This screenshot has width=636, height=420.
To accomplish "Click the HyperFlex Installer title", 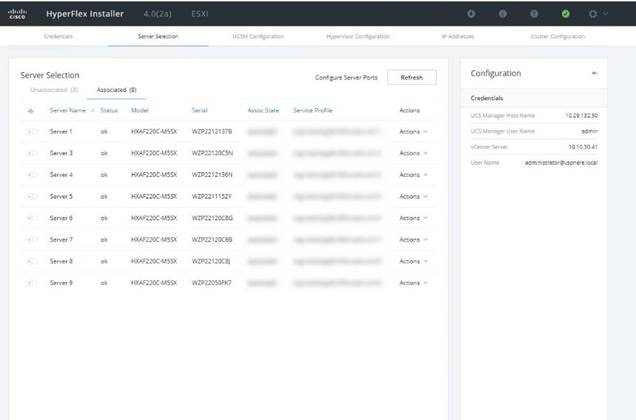I will [85, 14].
